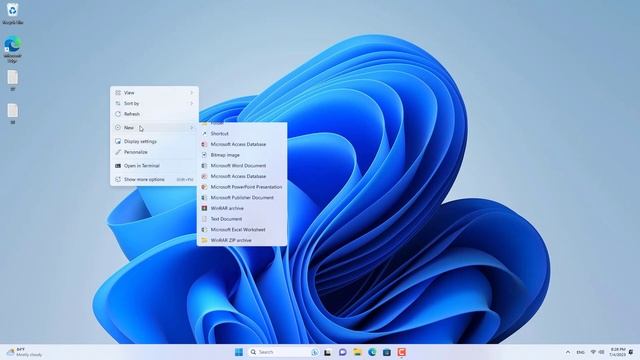640x360 pixels.
Task: Choose Refresh from the context menu
Action: coord(154,114)
